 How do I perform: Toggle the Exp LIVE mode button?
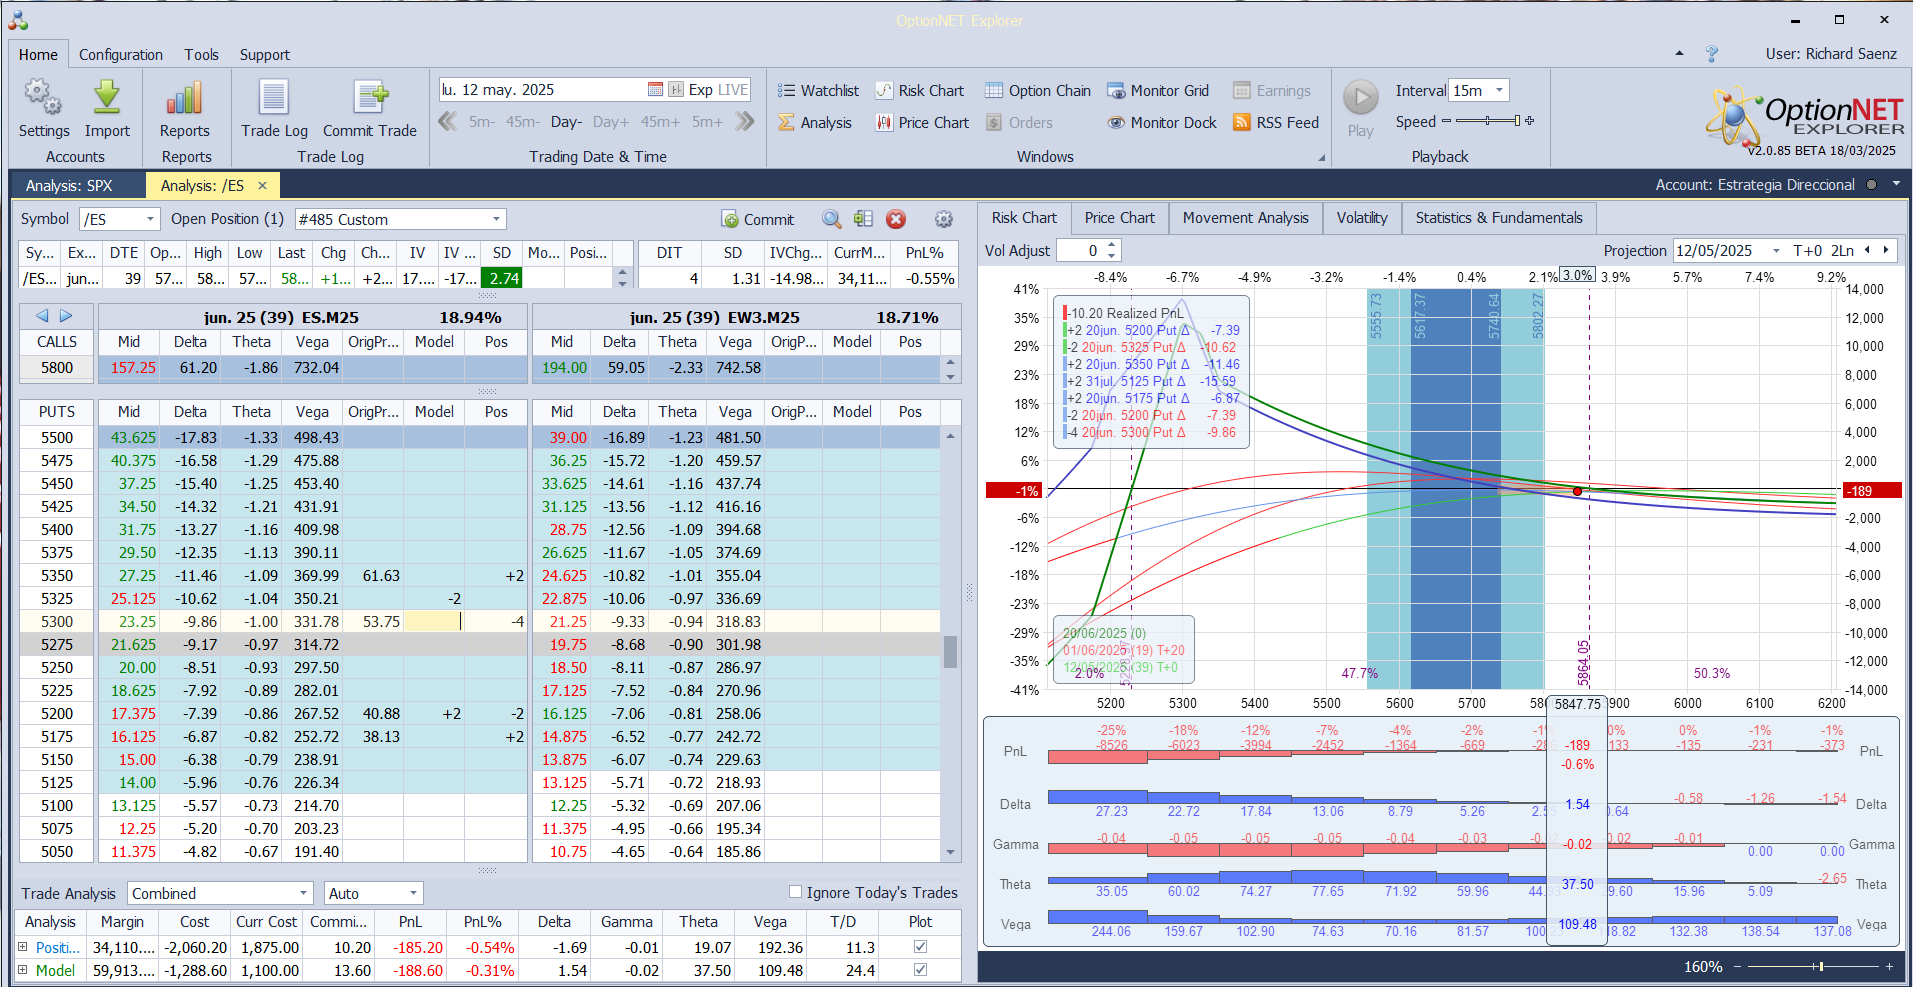pos(718,90)
